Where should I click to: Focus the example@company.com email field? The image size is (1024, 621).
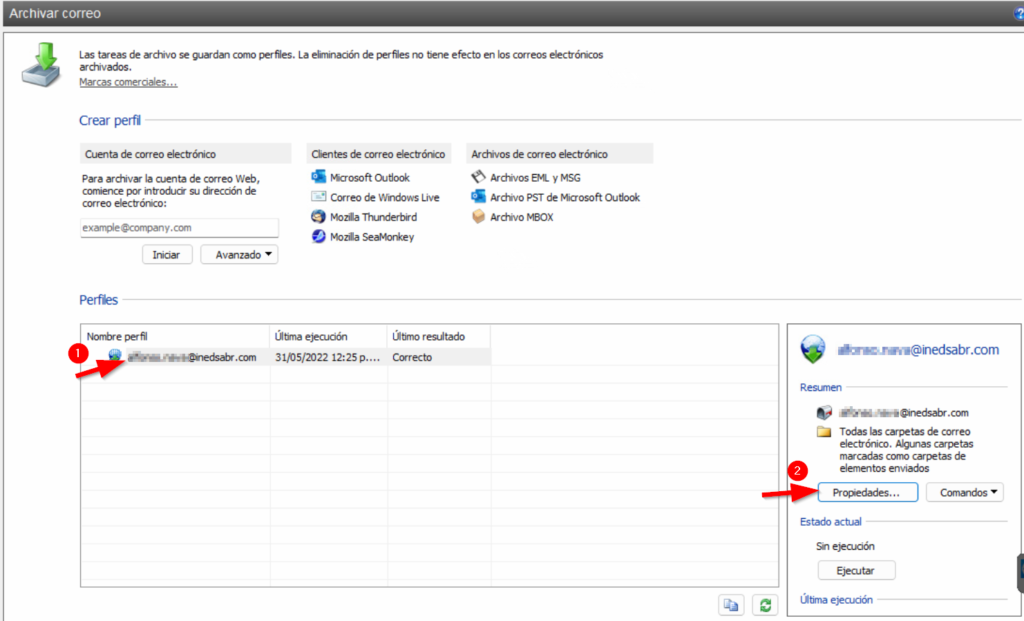tap(178, 228)
